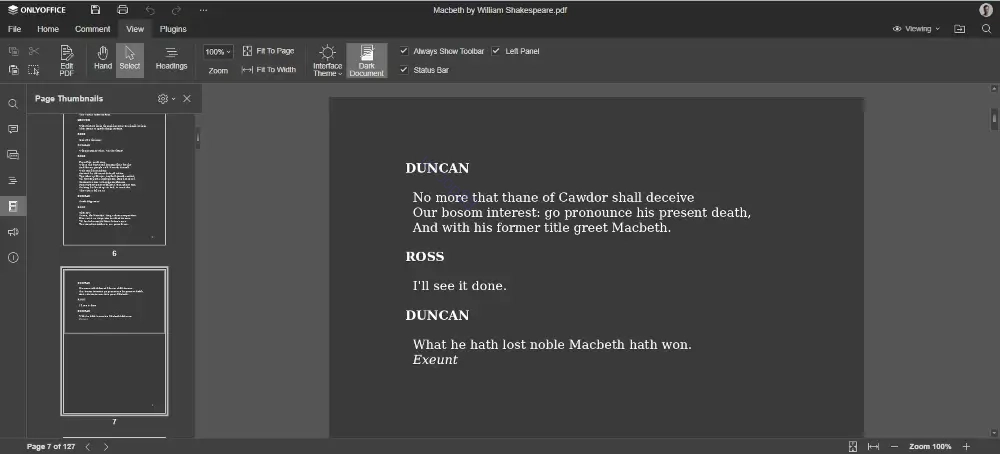Select page 7 thumbnail
The width and height of the screenshot is (1000, 454).
[x=114, y=341]
